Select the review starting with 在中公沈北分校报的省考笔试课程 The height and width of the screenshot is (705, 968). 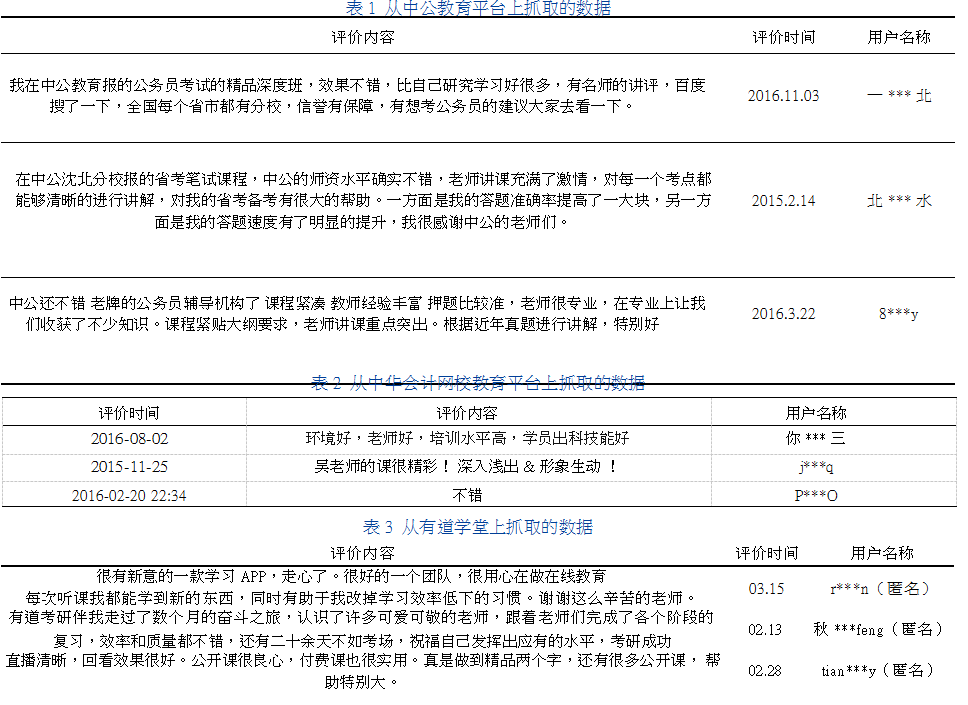[x=363, y=201]
